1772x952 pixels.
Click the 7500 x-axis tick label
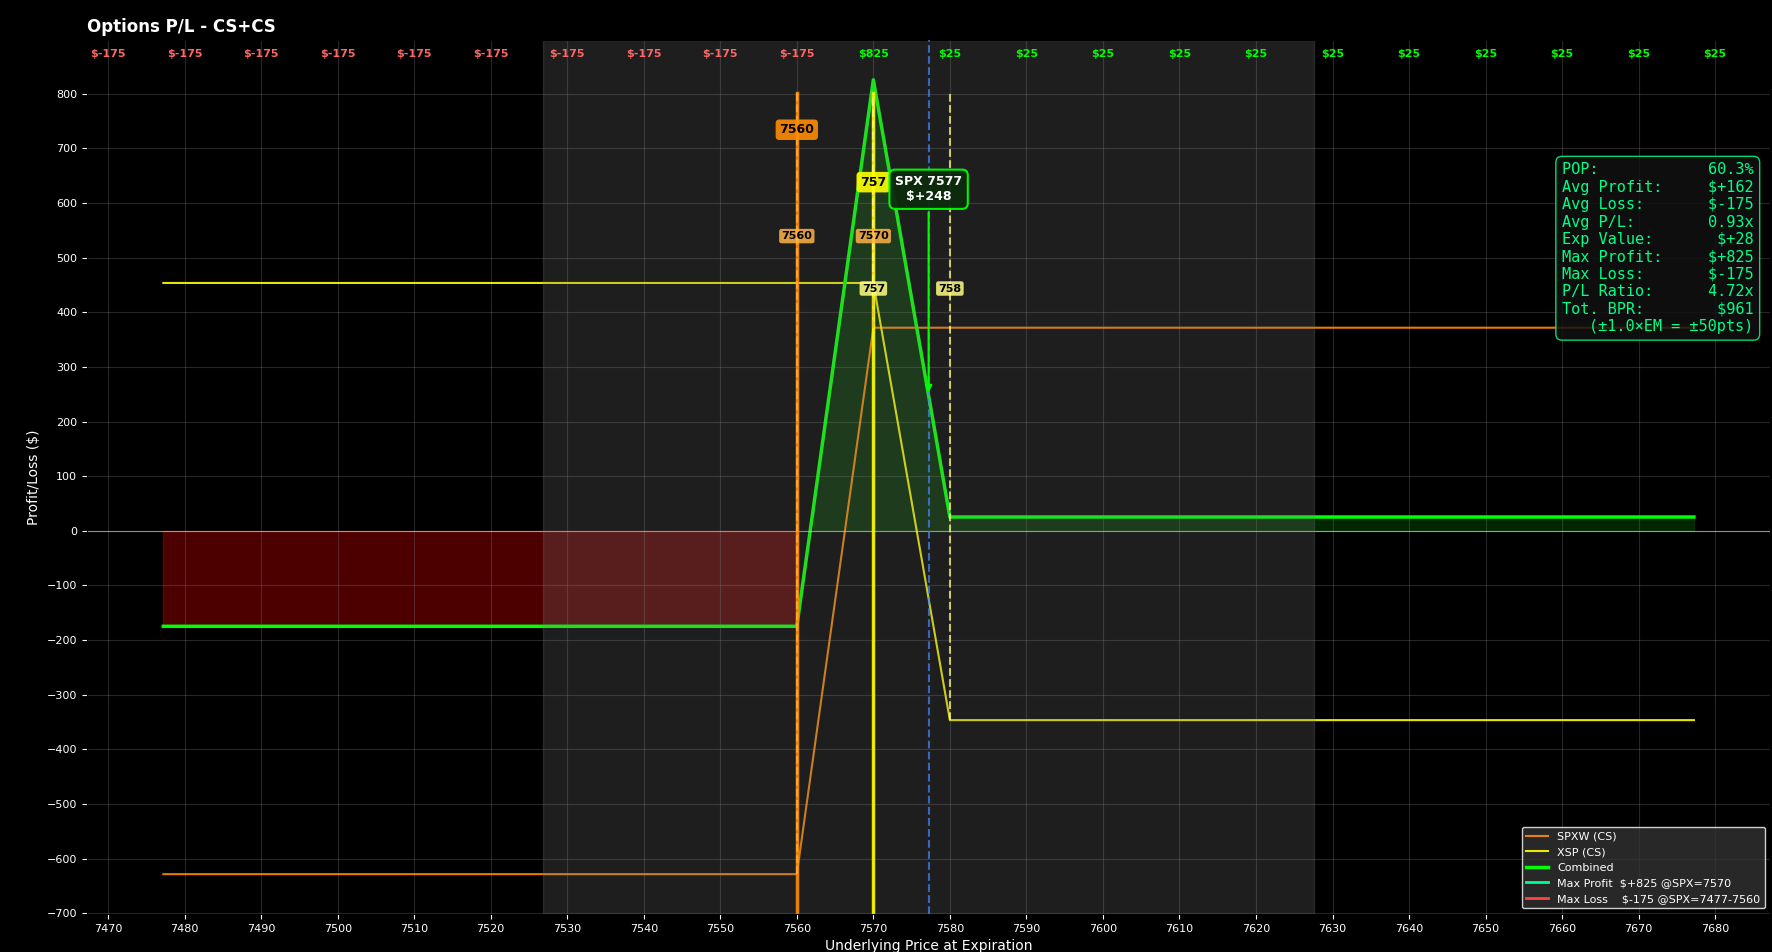click(x=338, y=929)
